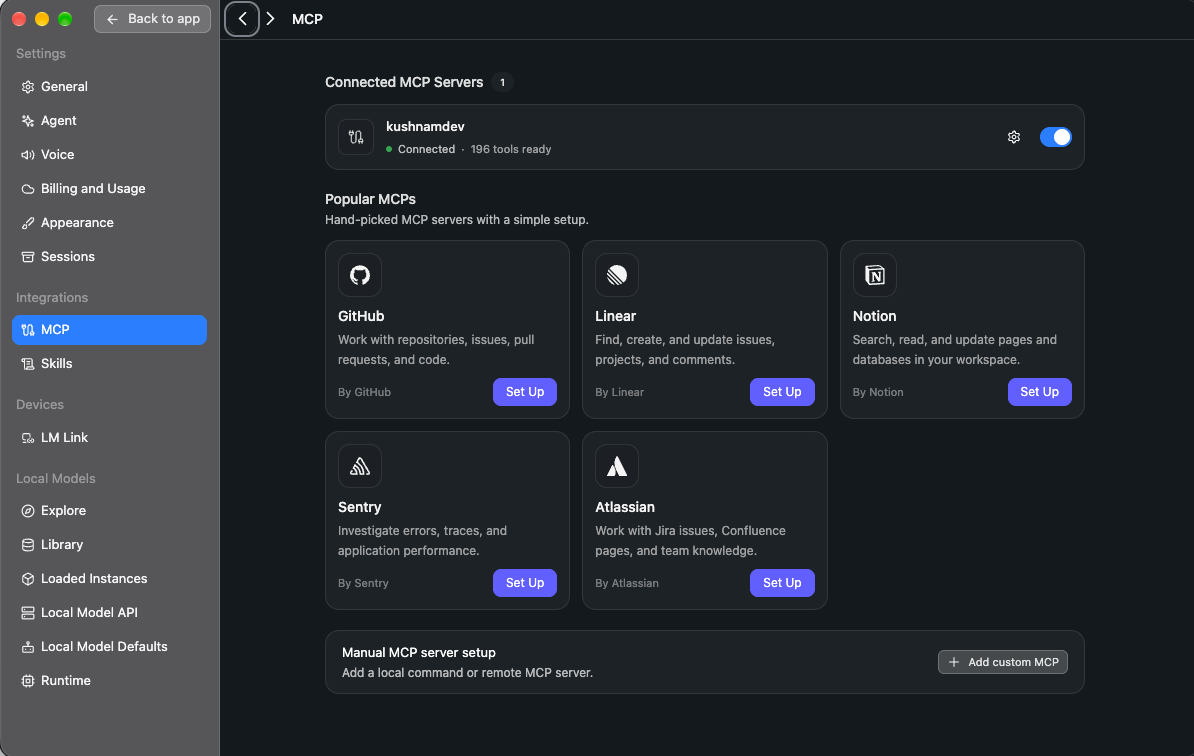Open Sessions settings
The image size is (1194, 756).
(x=110, y=257)
